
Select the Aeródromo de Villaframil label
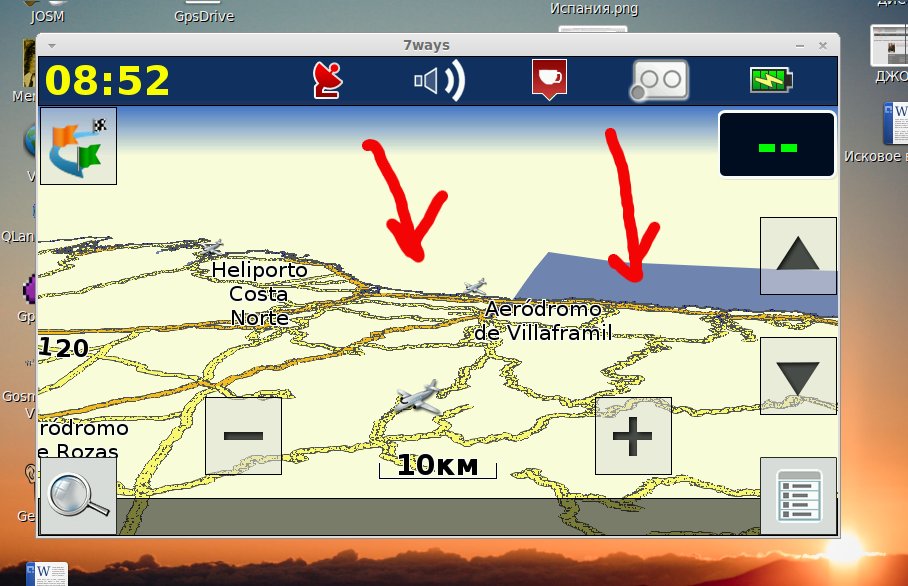543,321
